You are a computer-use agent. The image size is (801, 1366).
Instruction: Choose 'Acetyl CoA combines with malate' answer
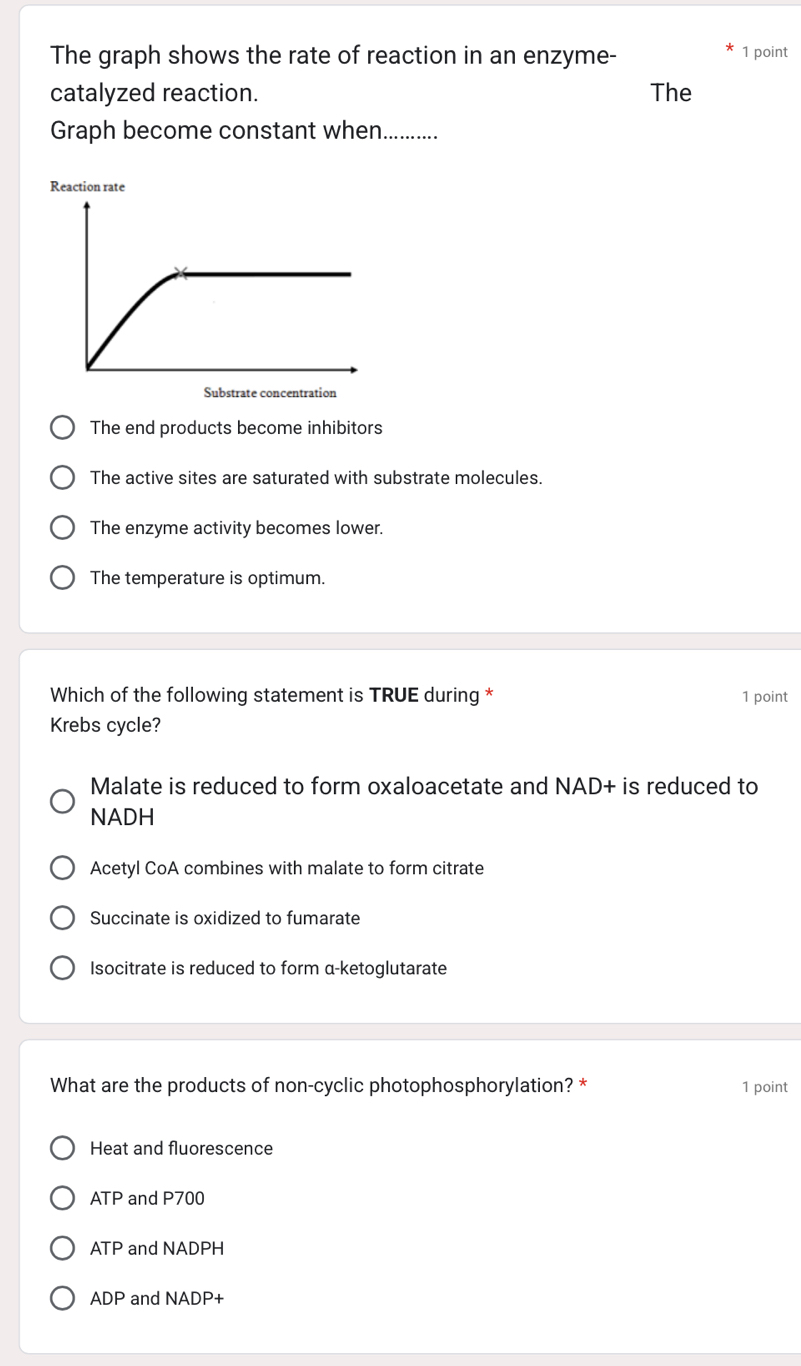[x=62, y=868]
